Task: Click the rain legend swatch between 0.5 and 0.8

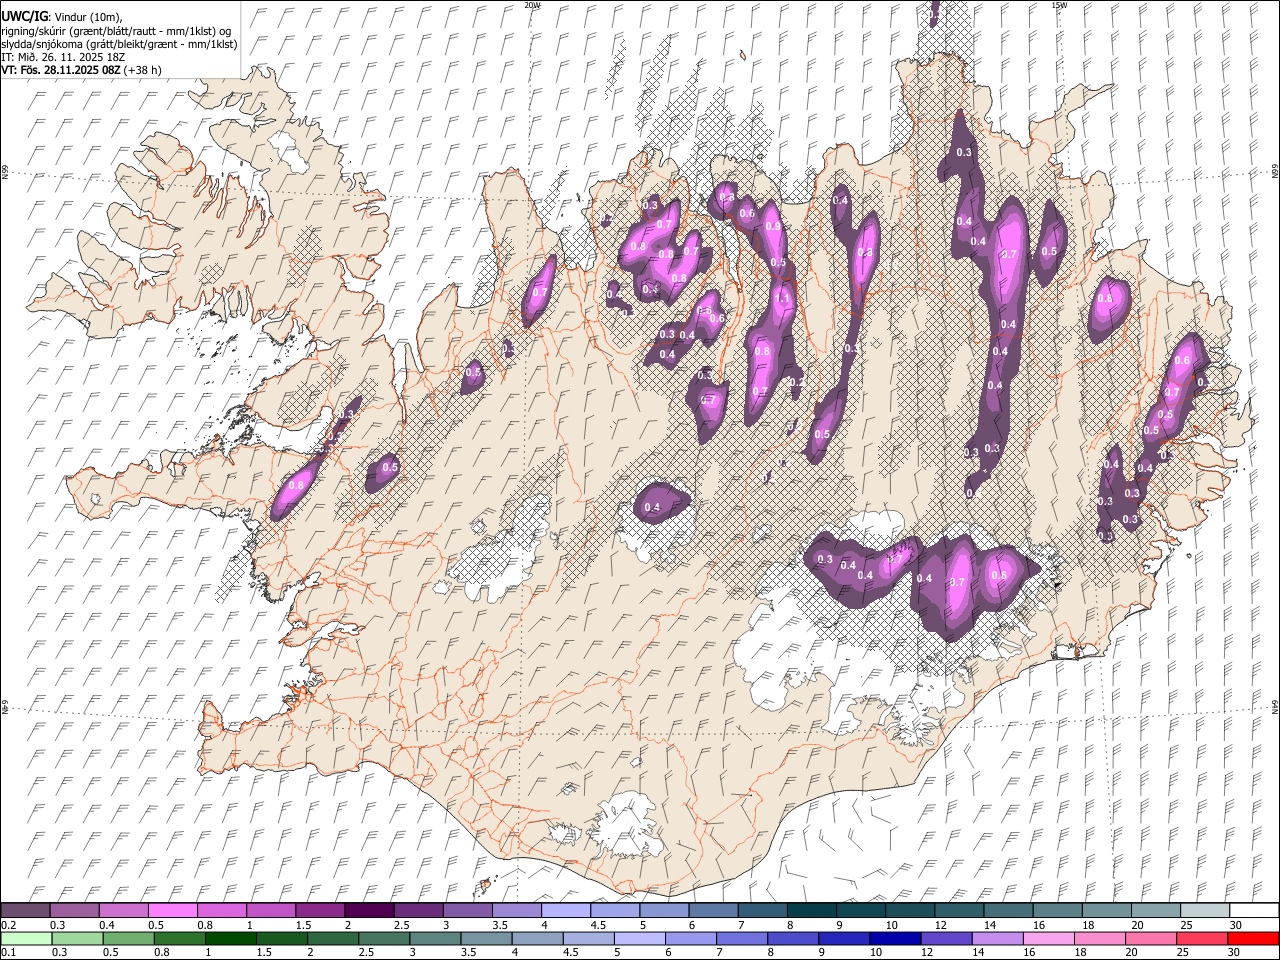Action: tap(127, 938)
